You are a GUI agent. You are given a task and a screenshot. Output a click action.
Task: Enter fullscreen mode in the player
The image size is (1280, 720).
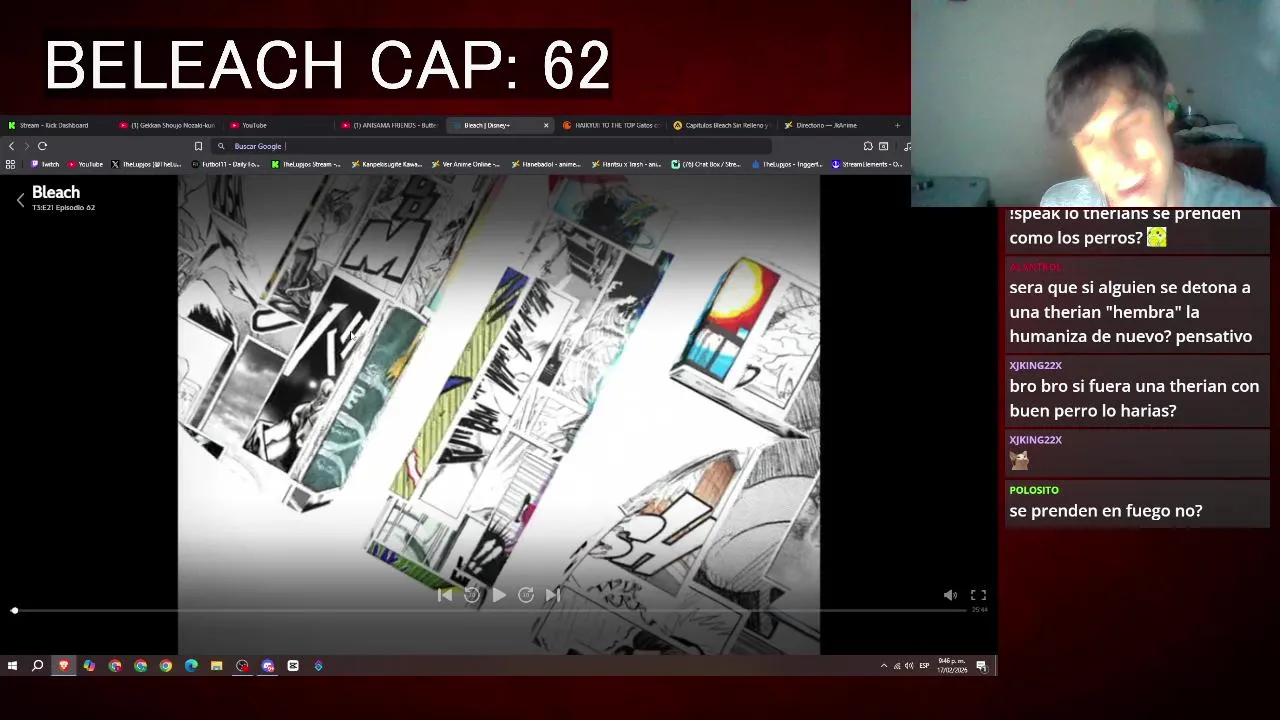coord(978,595)
